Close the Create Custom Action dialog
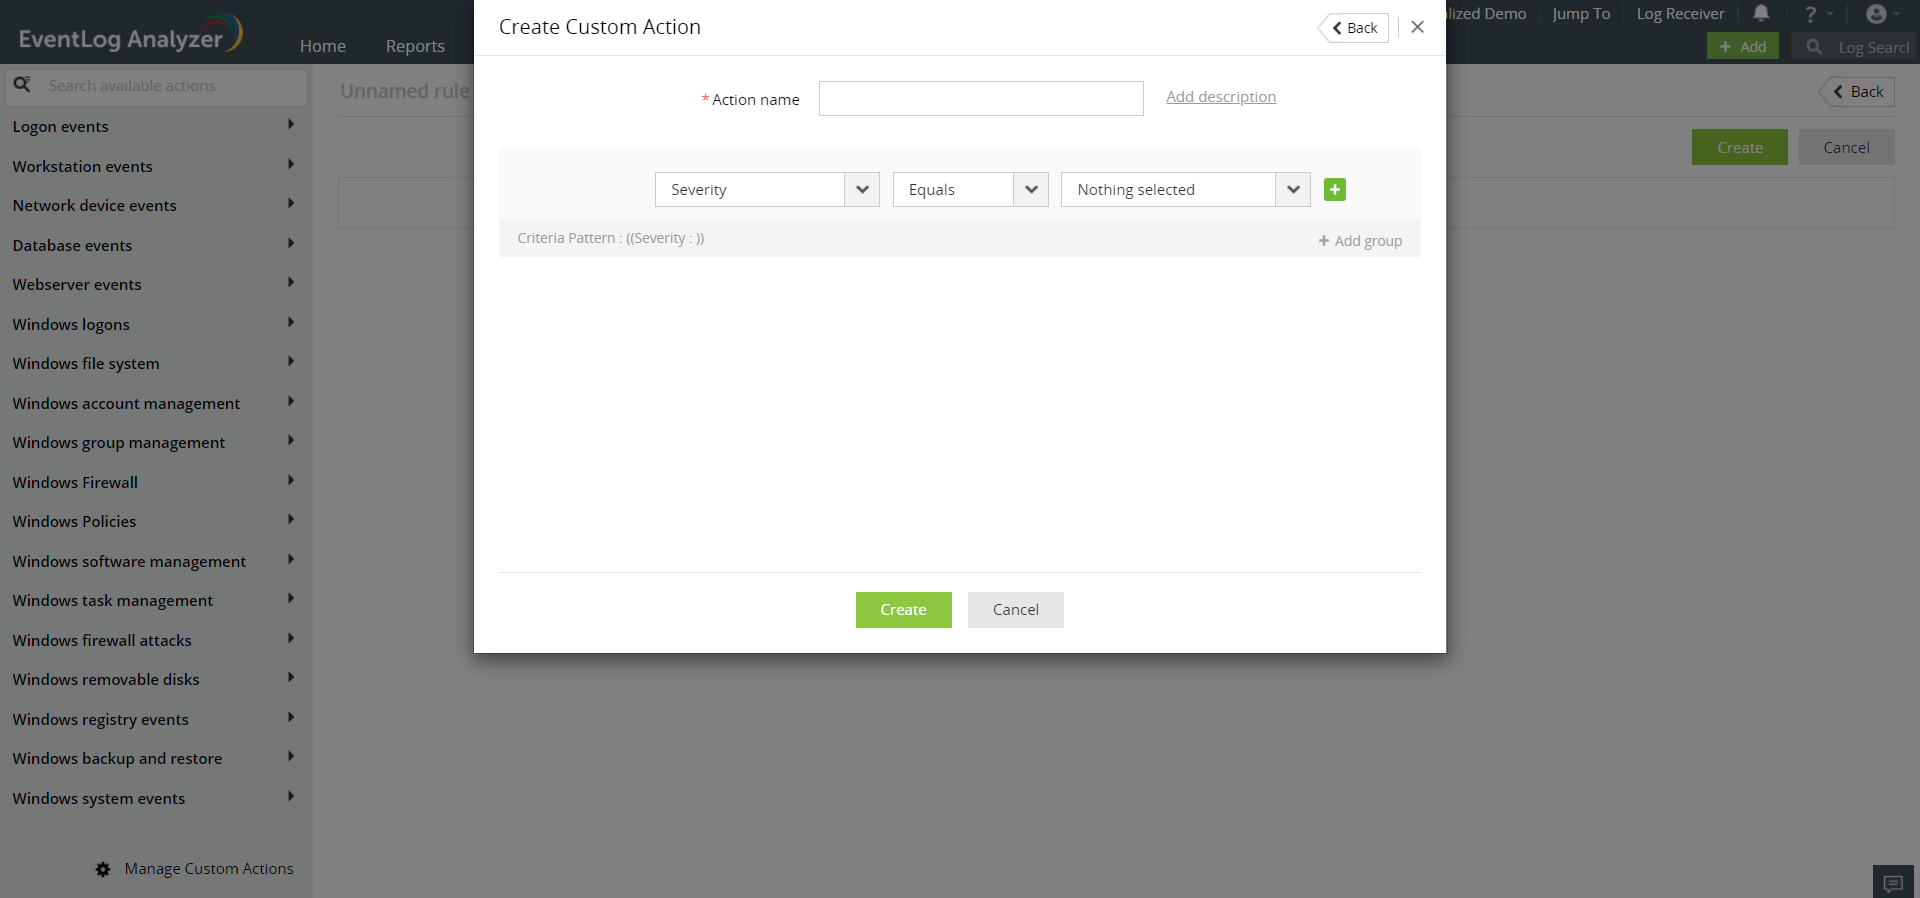This screenshot has height=898, width=1920. tap(1417, 27)
